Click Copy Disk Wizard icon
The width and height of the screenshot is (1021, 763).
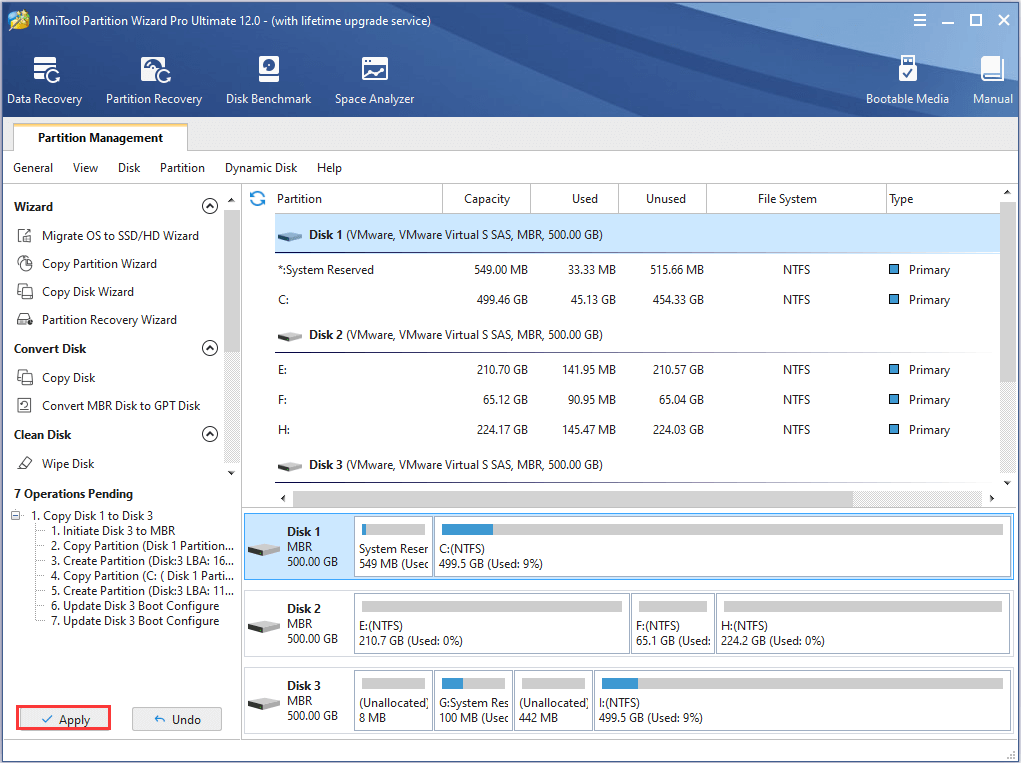[x=25, y=292]
